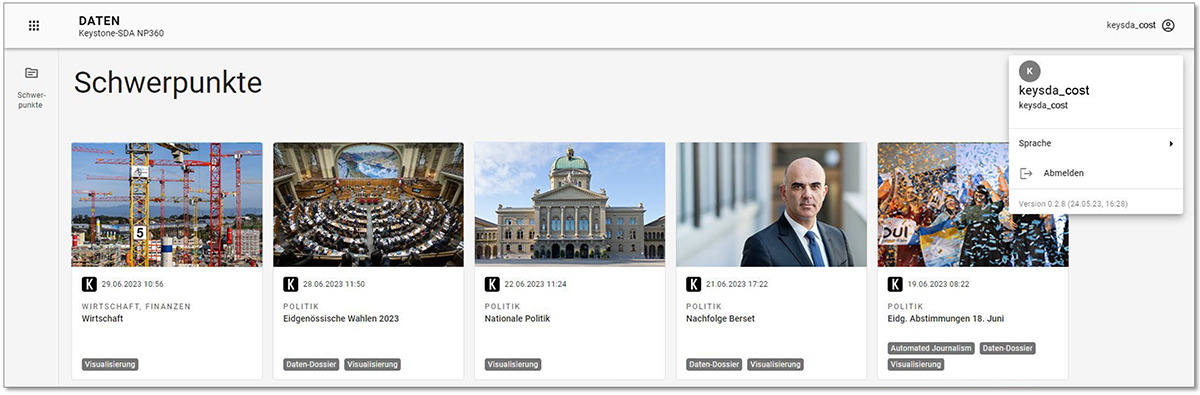Click the K logo on Nachfolge Berset card
Screen dimensions: 1200x395
[694, 284]
